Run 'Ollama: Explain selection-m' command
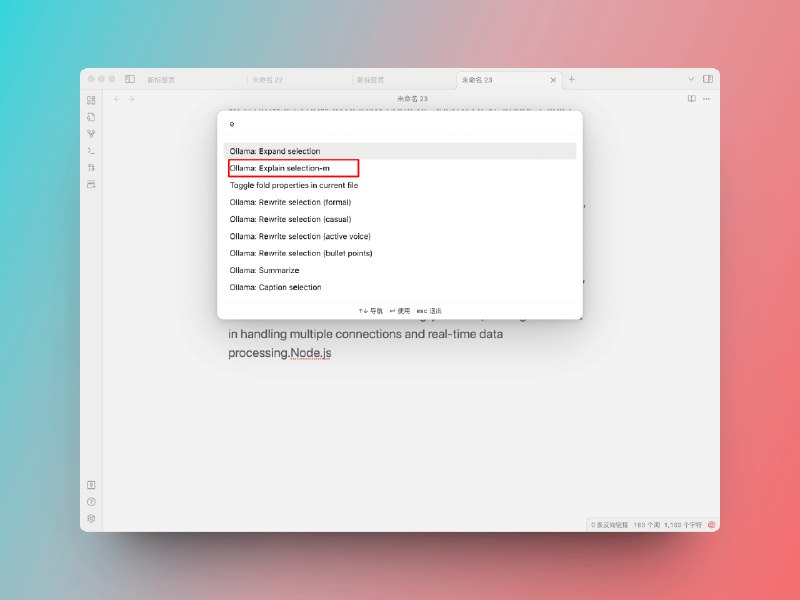Viewport: 800px width, 600px height. tap(399, 168)
